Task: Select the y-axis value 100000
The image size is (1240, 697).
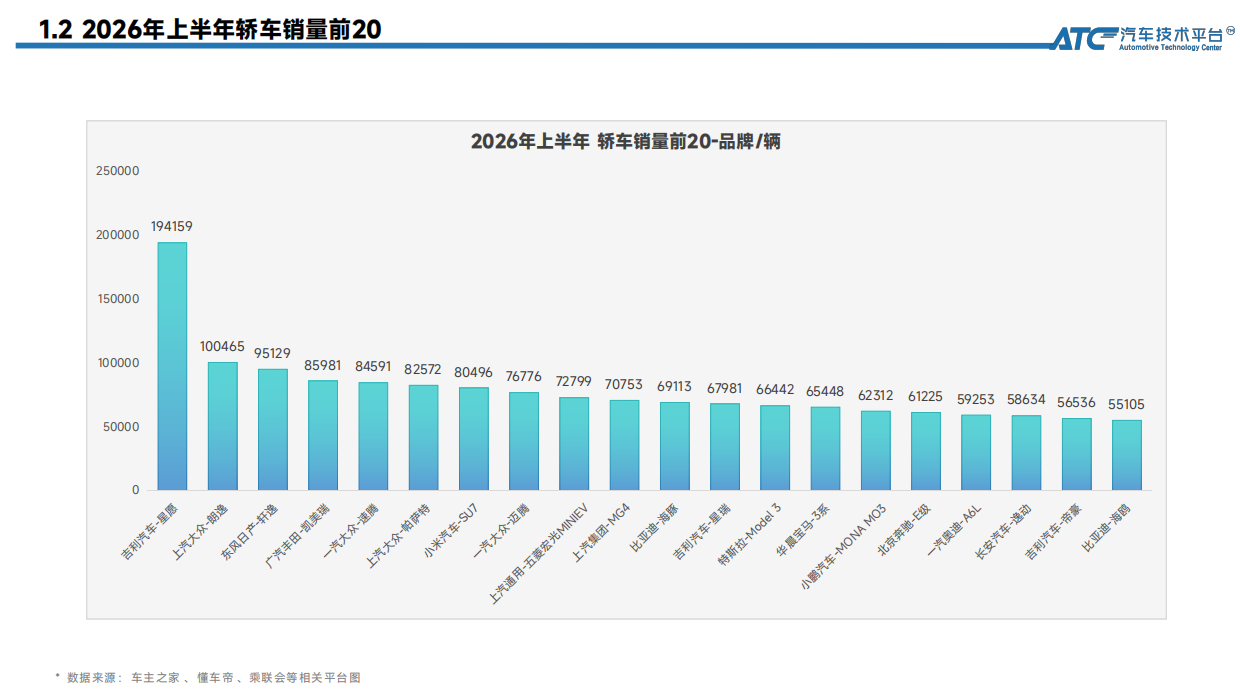Action: coord(118,363)
